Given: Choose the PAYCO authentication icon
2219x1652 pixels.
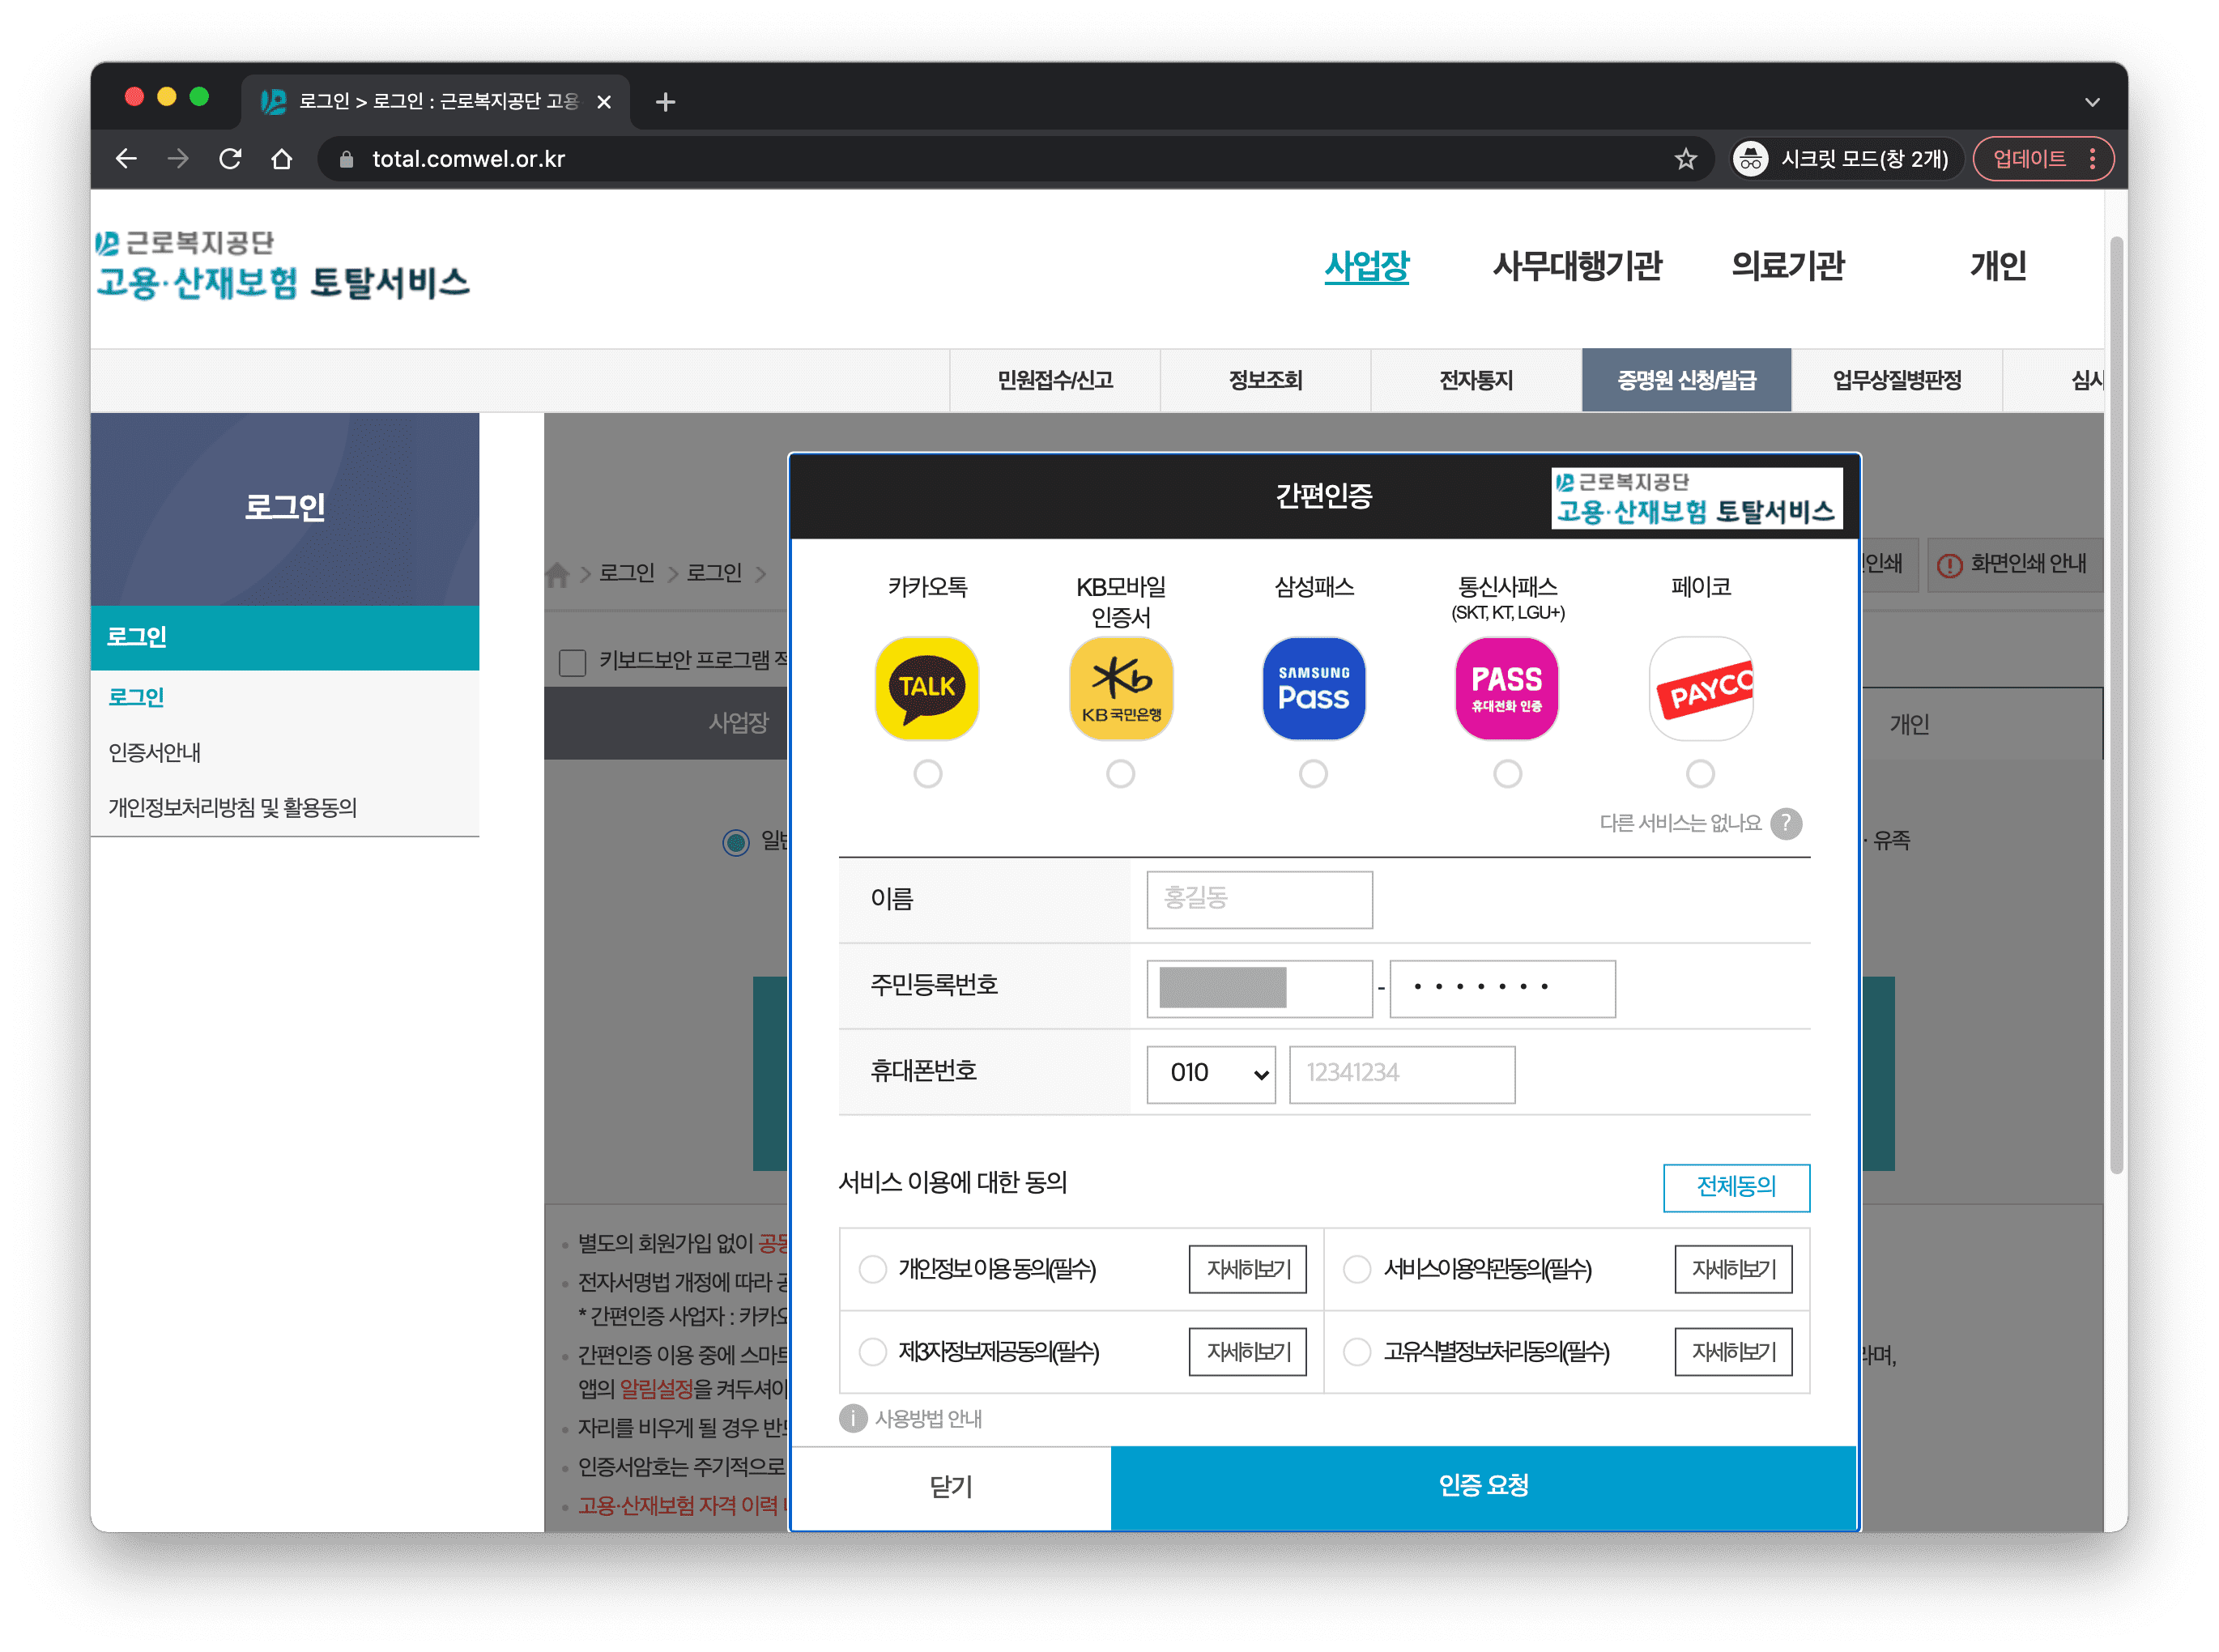Looking at the screenshot, I should 1700,689.
